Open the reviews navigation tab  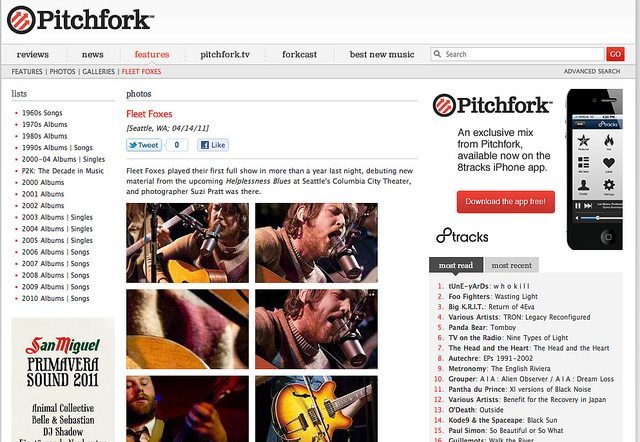click(x=33, y=54)
